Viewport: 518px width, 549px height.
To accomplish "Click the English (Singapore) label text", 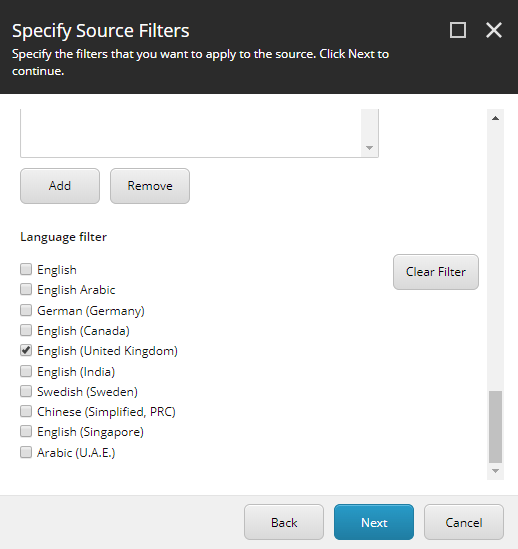I will tap(90, 432).
